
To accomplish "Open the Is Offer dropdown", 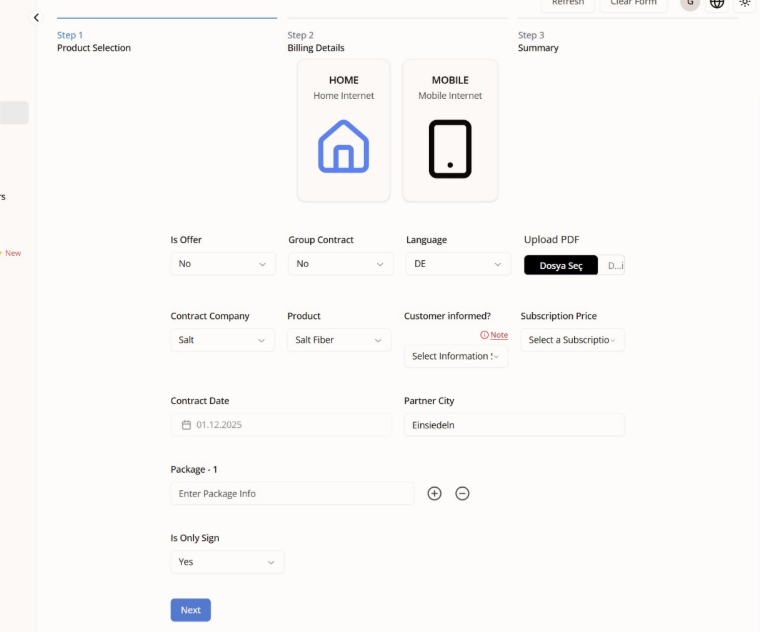I will (x=223, y=264).
